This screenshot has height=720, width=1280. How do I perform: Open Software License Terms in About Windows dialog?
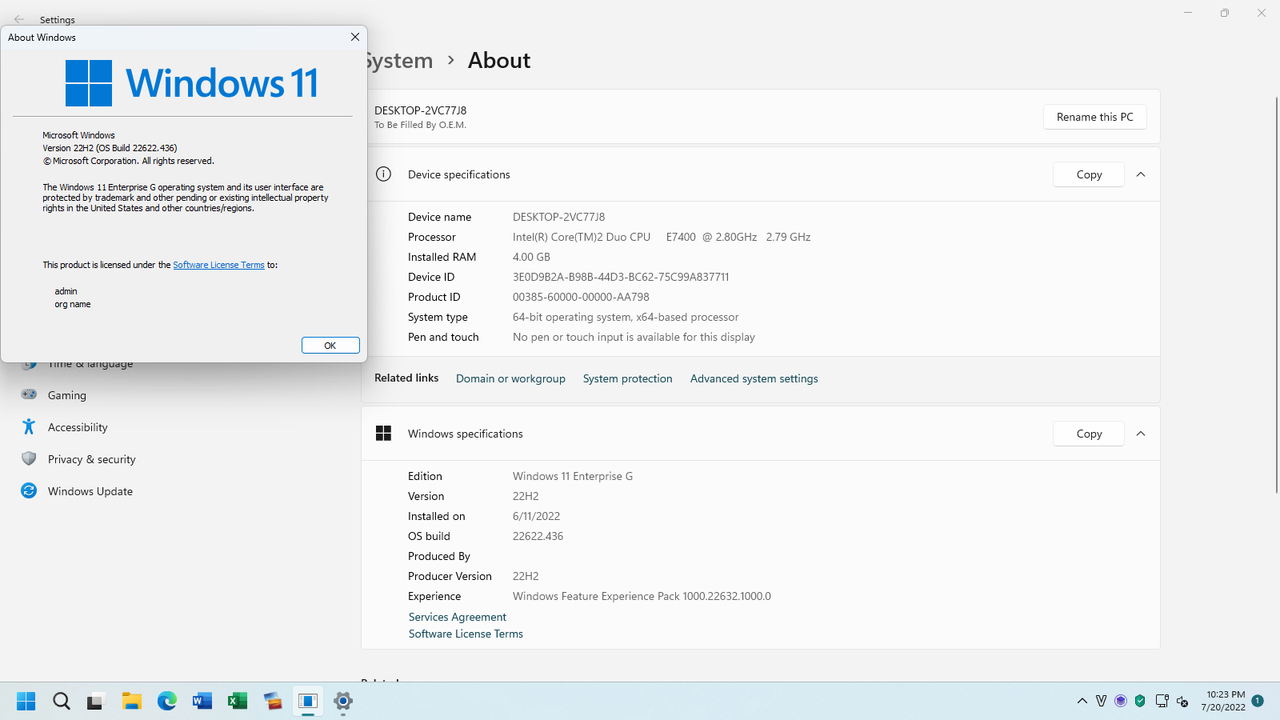(x=219, y=265)
